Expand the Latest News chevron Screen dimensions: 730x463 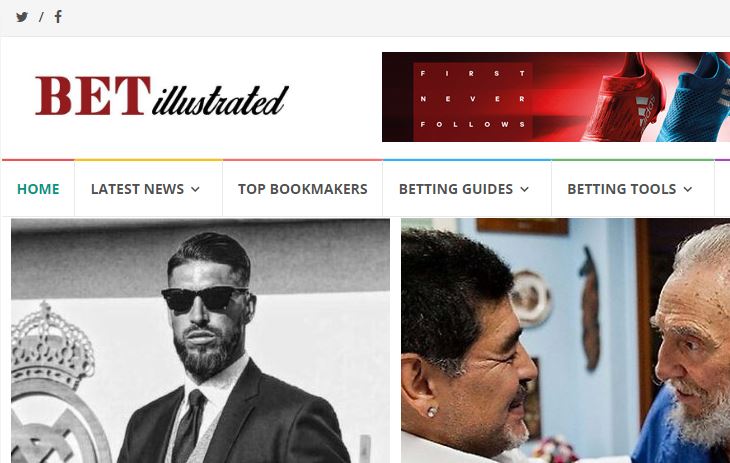pyautogui.click(x=196, y=189)
